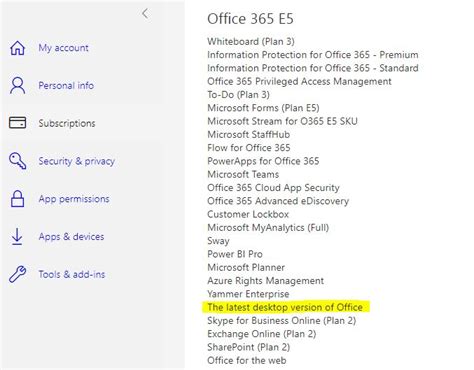Click Office 365 Privileged Access Management
The width and height of the screenshot is (474, 370).
click(x=299, y=81)
